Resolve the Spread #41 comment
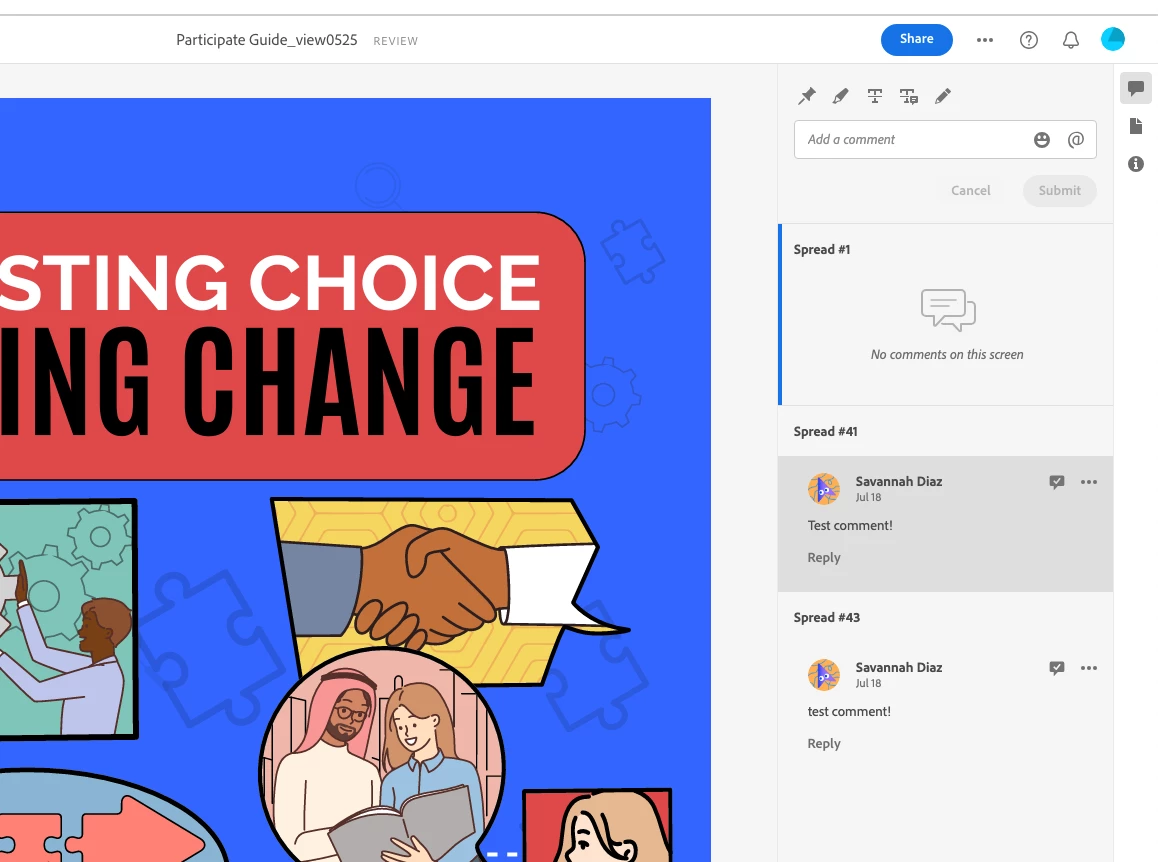This screenshot has height=862, width=1158. pos(1057,482)
